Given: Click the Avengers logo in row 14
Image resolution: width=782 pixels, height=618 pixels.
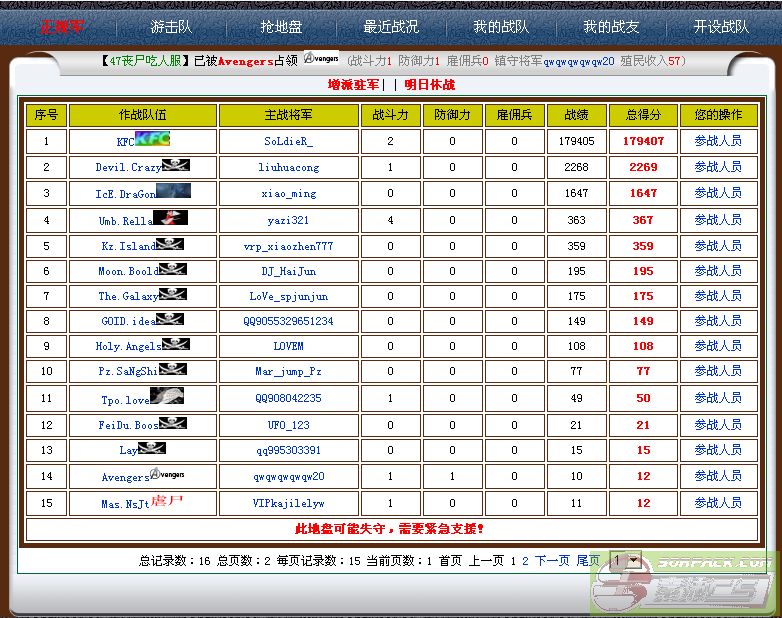Looking at the screenshot, I should click(167, 474).
